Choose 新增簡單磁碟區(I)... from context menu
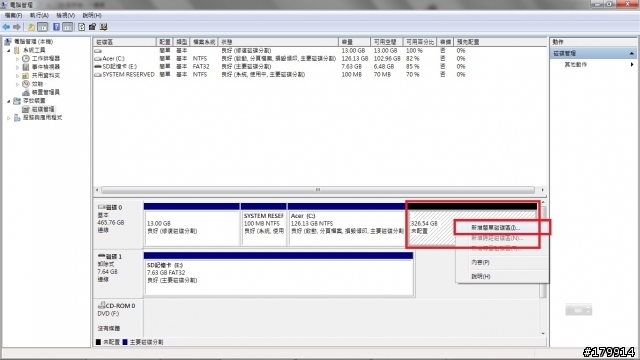The width and height of the screenshot is (640, 360). coord(502,227)
